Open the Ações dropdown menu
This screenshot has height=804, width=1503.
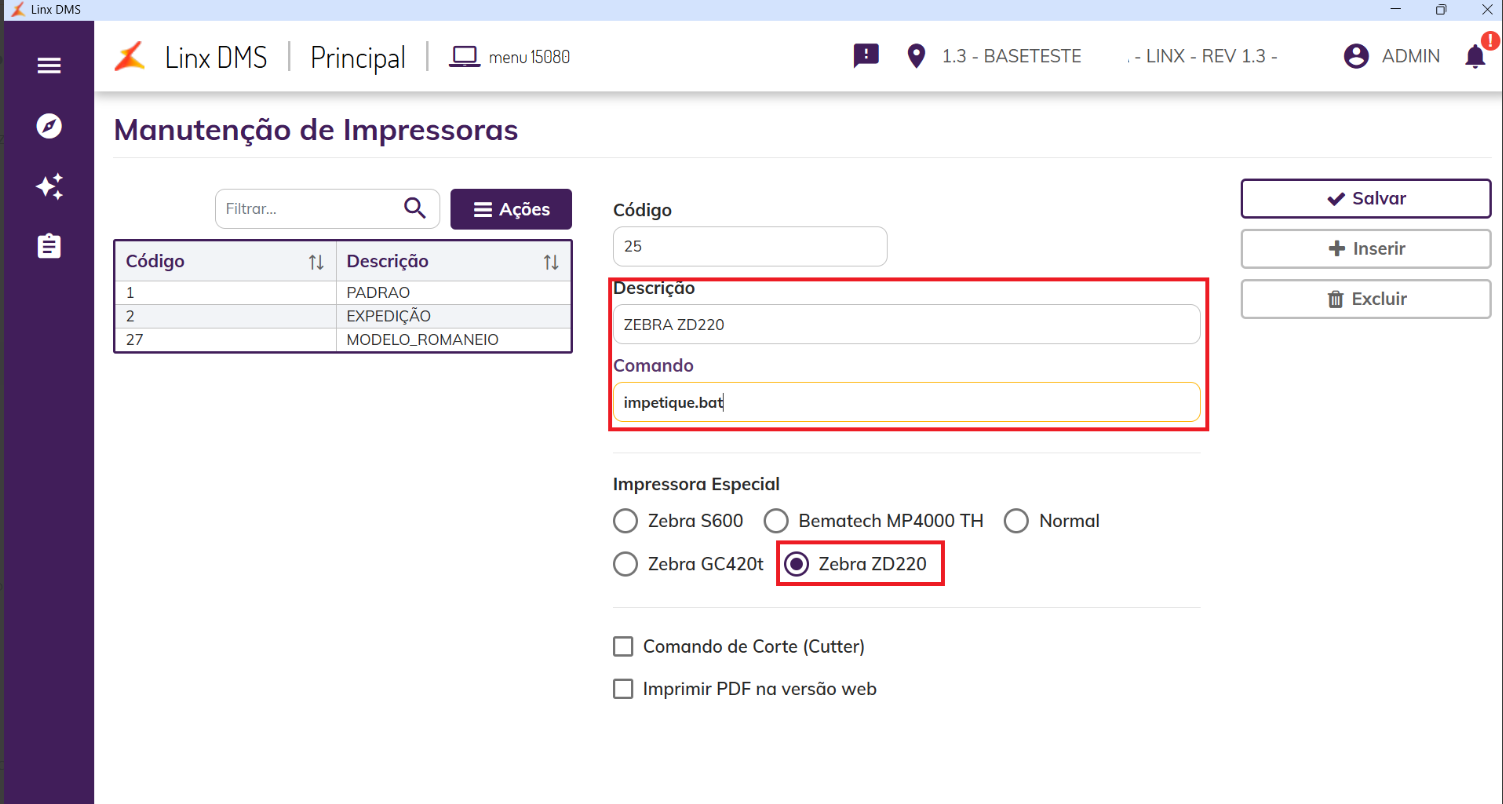511,209
